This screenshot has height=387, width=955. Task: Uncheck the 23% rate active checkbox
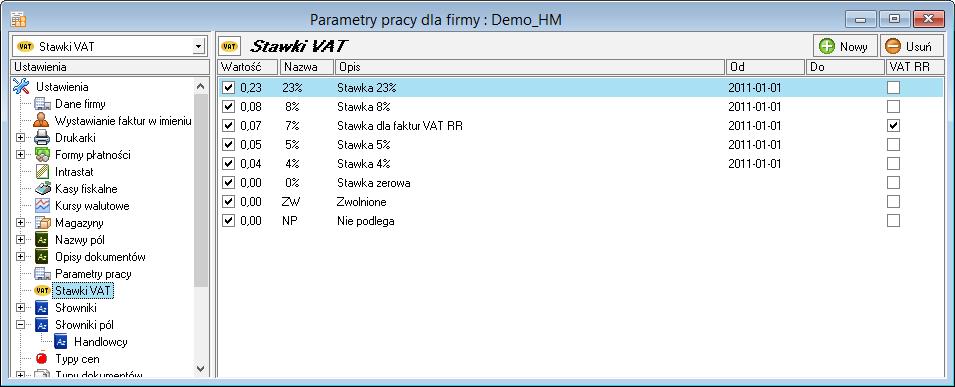click(x=228, y=88)
